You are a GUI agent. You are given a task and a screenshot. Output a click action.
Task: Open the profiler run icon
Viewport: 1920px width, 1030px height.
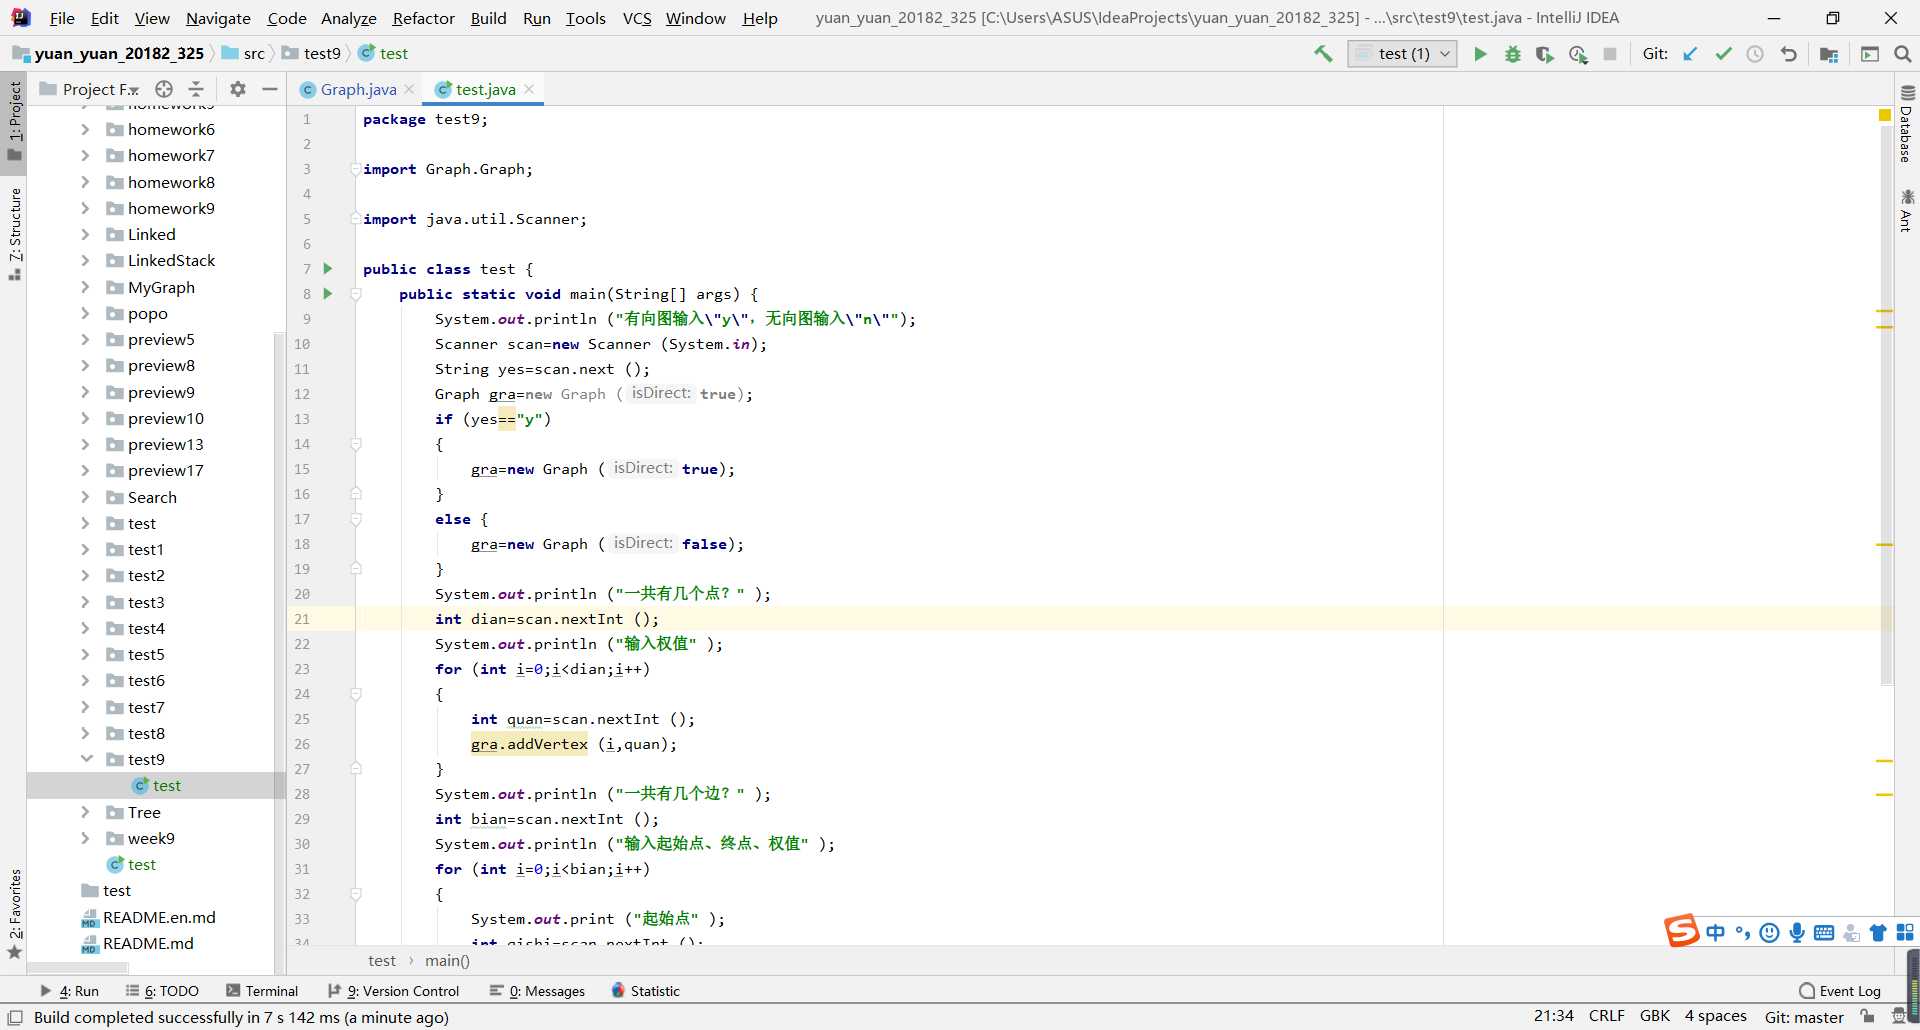(x=1578, y=54)
